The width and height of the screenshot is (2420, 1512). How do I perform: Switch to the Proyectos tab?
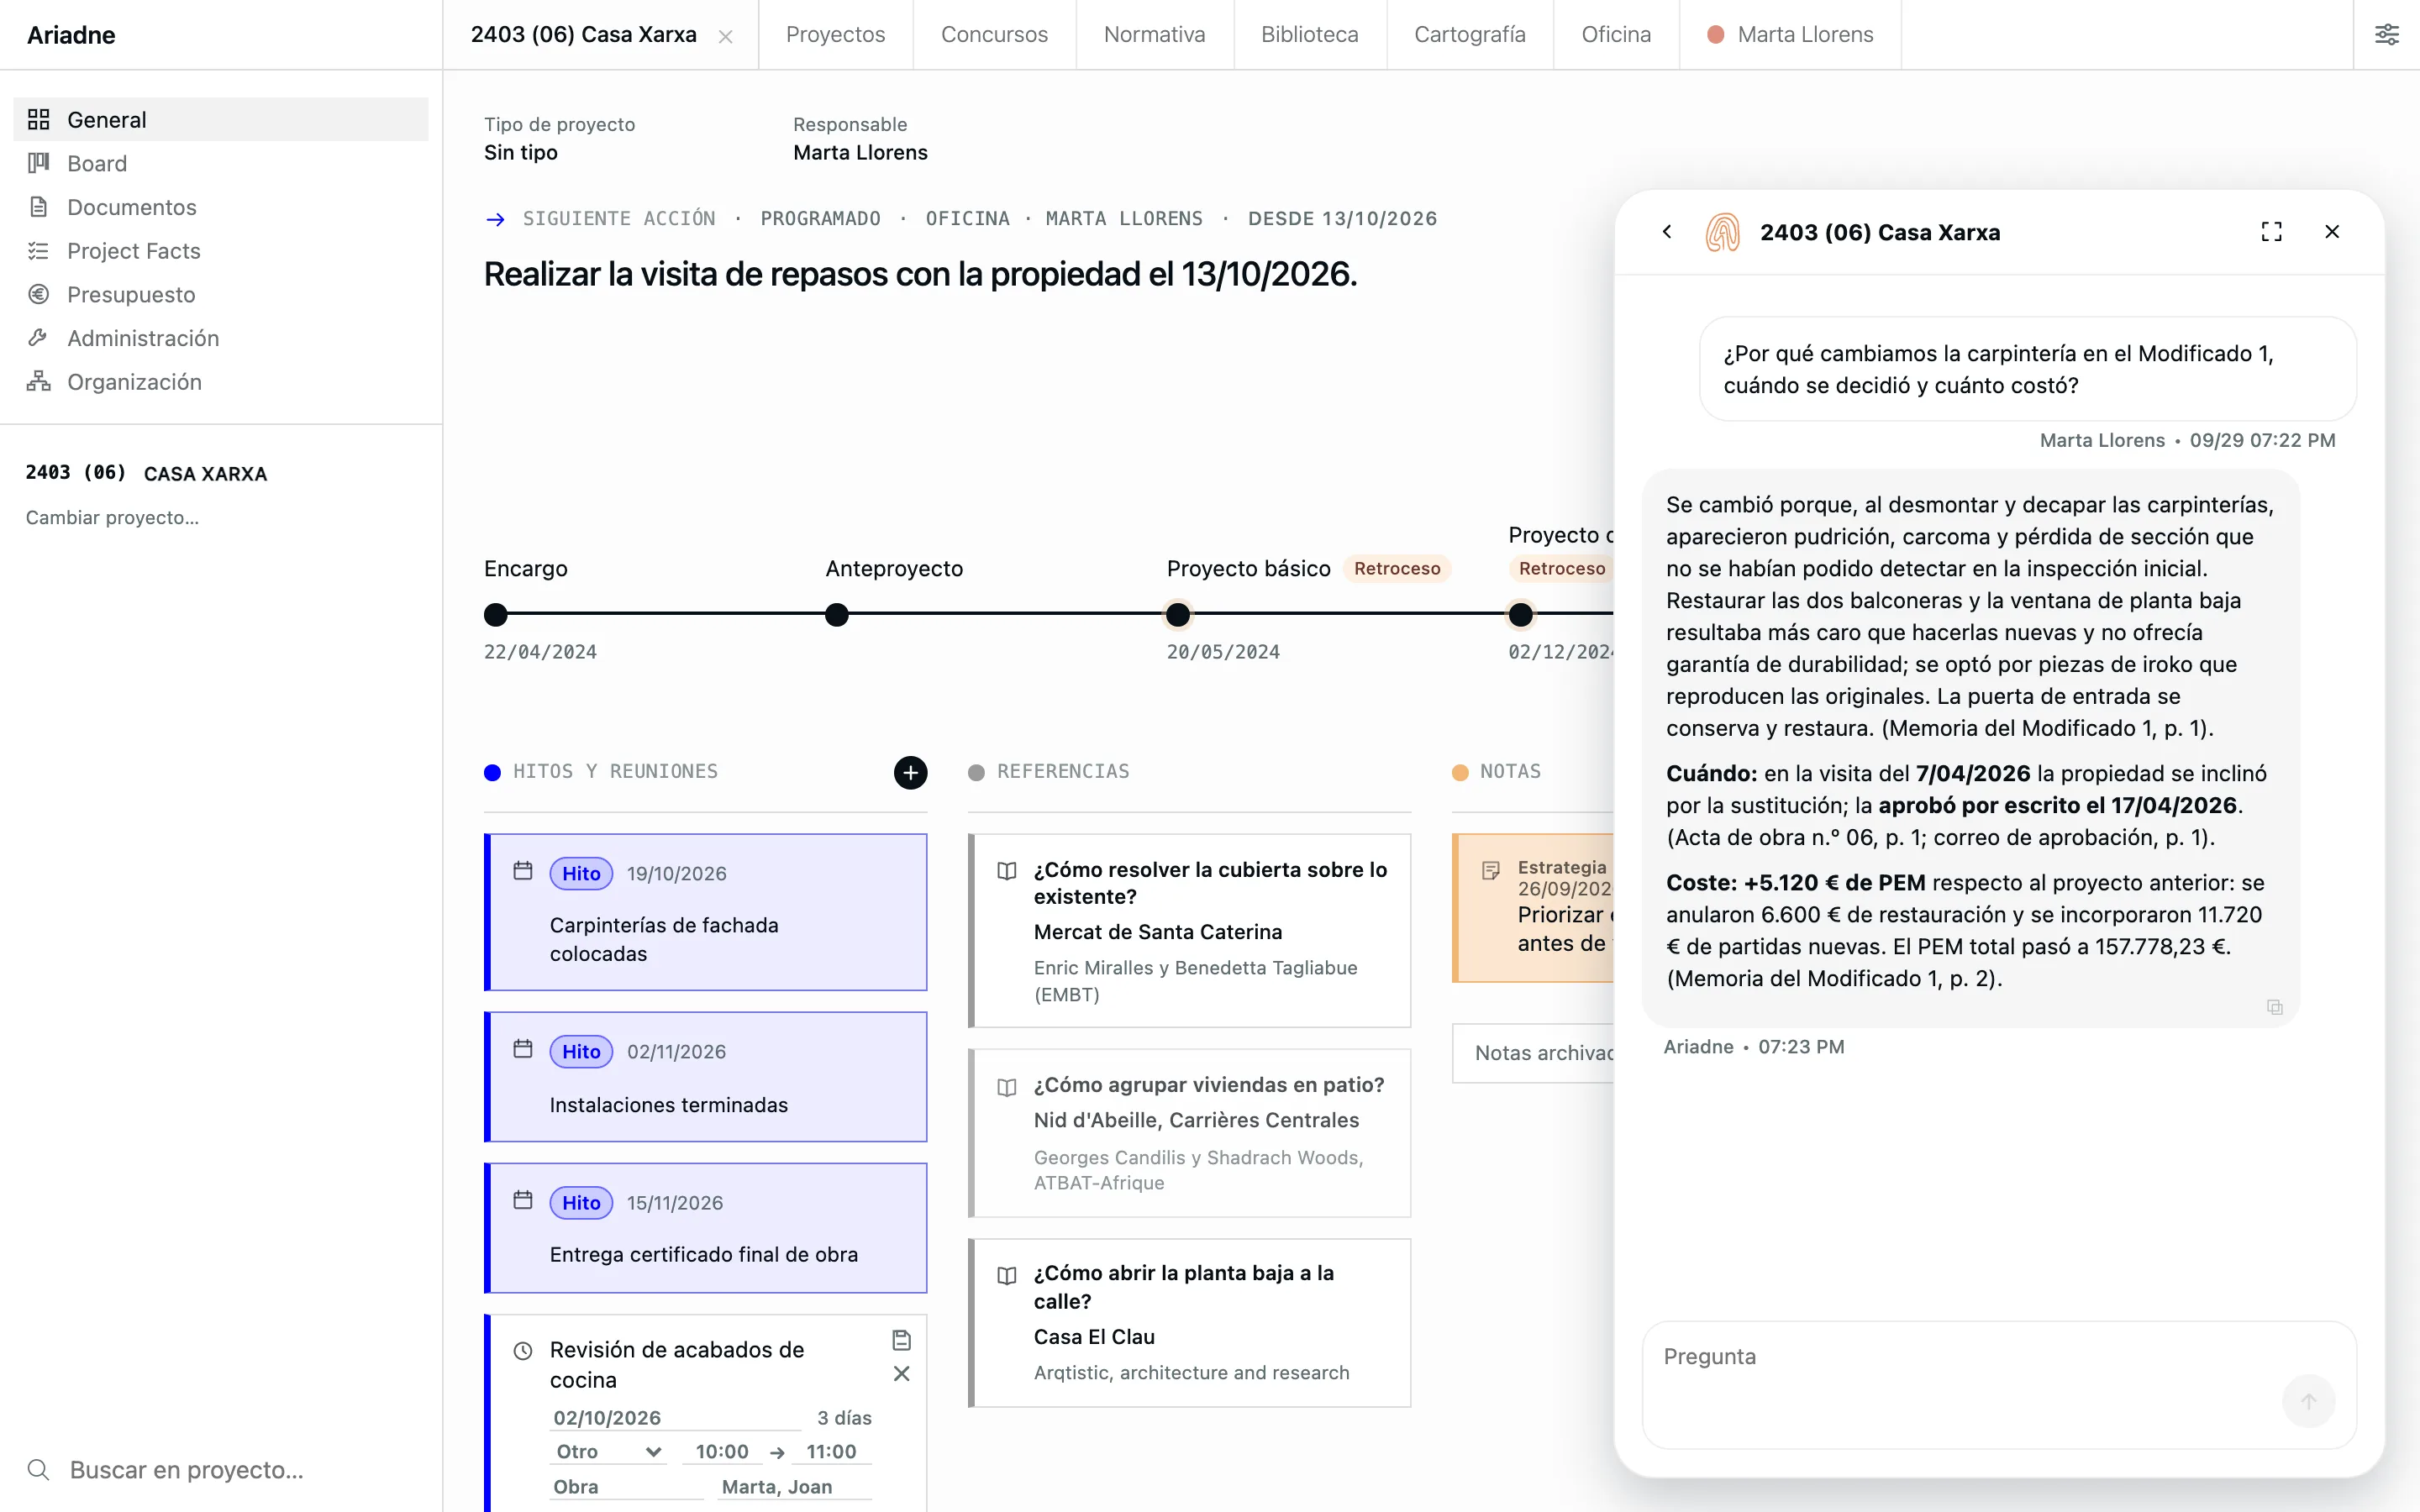(x=835, y=35)
